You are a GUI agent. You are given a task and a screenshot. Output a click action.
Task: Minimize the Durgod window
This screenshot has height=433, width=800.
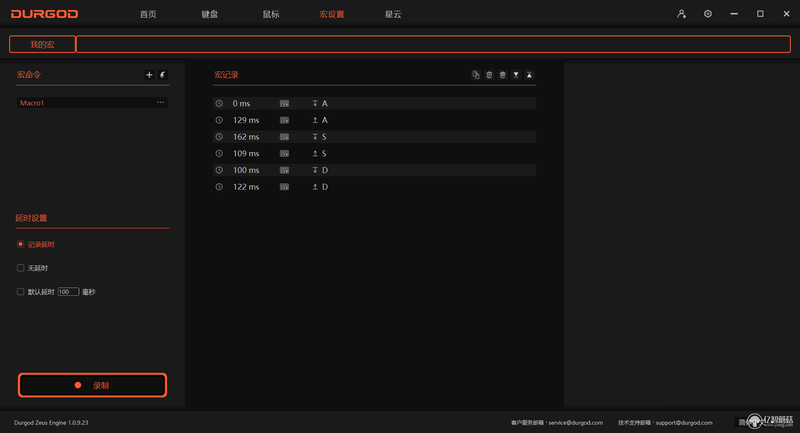click(x=734, y=14)
